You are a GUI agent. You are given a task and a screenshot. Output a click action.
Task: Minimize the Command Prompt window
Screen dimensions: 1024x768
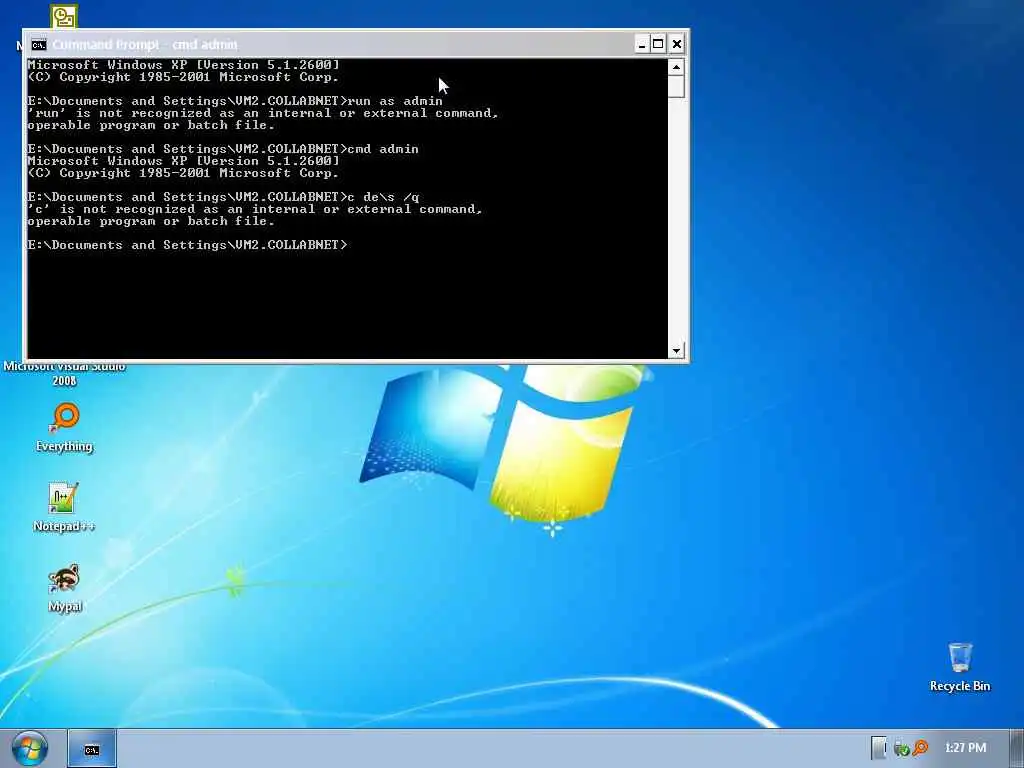641,44
